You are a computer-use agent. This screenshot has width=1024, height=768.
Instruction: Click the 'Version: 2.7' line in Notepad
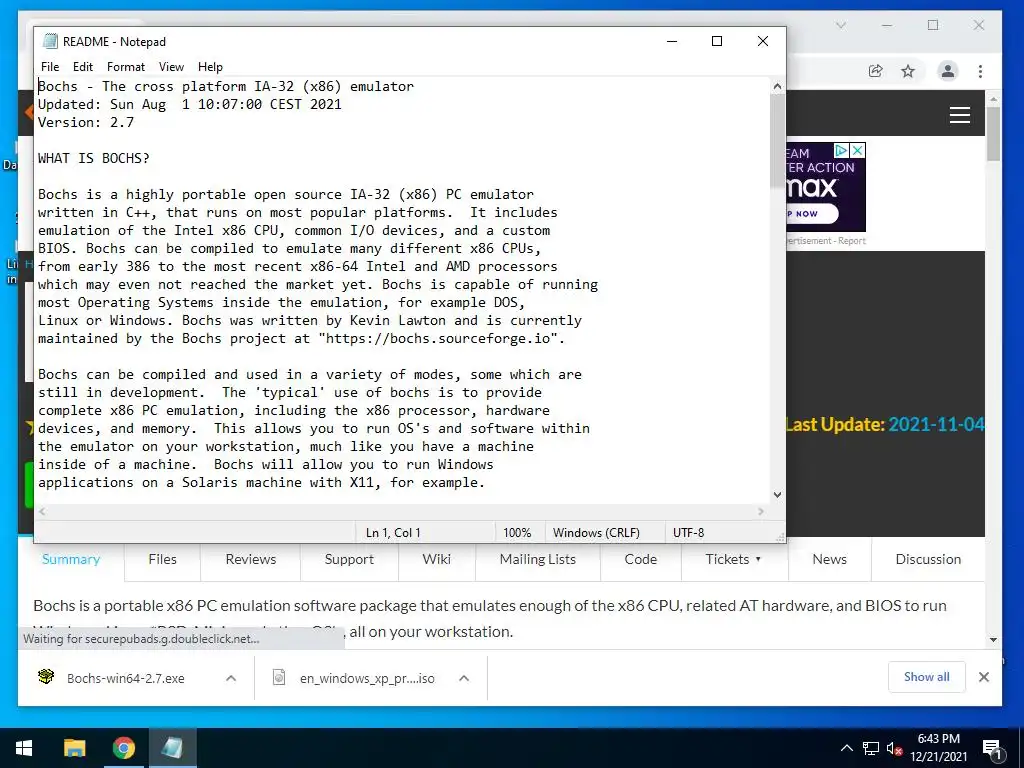[x=86, y=122]
